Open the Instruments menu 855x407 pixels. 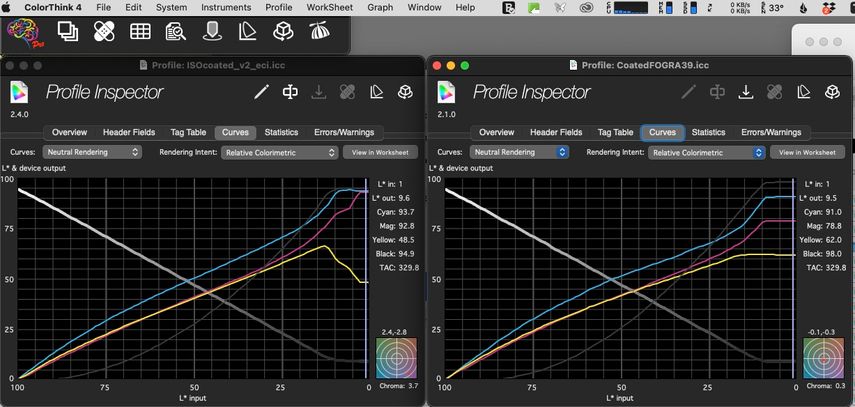pos(226,8)
